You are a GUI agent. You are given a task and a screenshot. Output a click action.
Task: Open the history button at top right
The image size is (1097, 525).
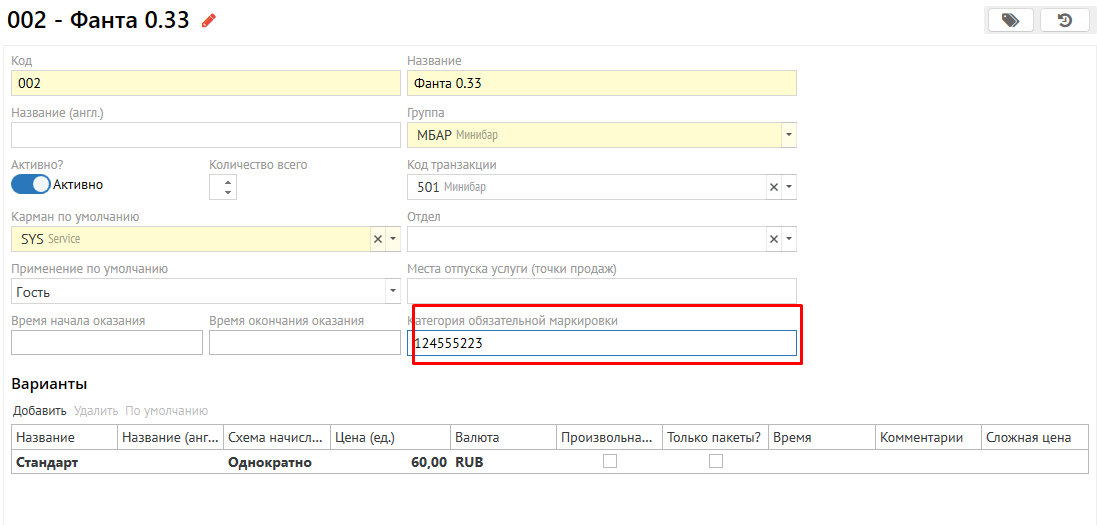pyautogui.click(x=1064, y=20)
